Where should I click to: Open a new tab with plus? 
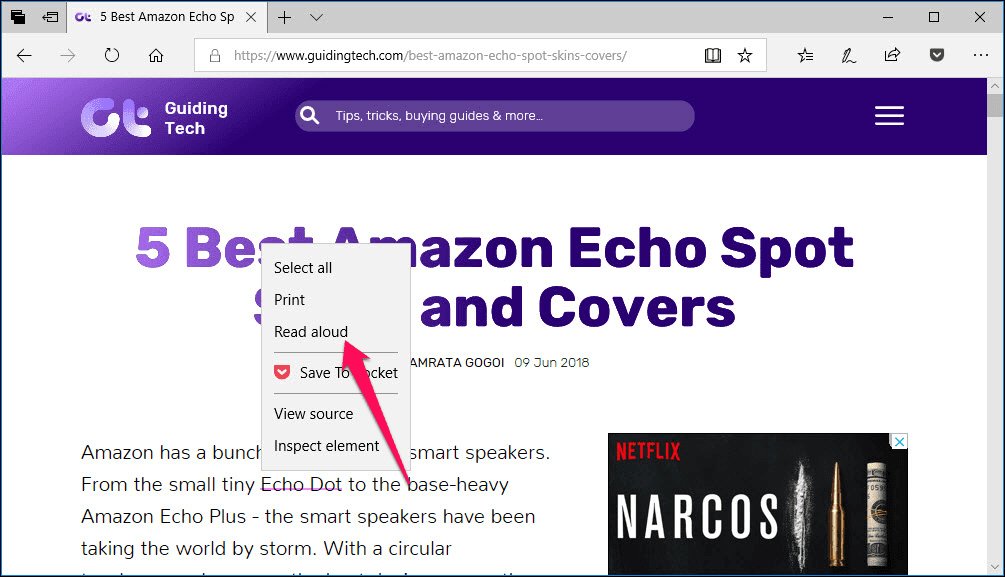(x=285, y=17)
